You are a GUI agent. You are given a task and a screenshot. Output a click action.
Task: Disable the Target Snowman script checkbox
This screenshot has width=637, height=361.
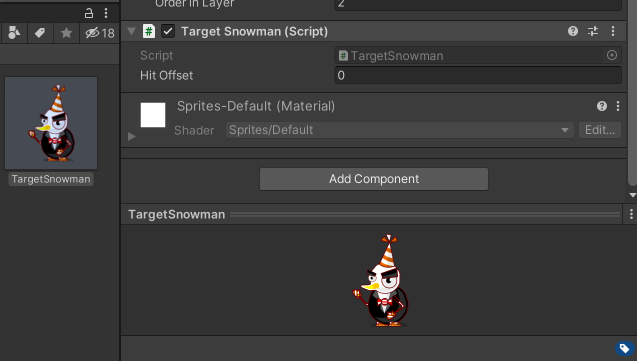point(168,31)
